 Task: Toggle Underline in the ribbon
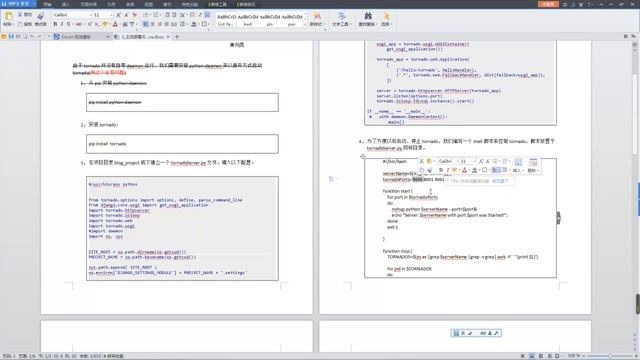tap(69, 24)
